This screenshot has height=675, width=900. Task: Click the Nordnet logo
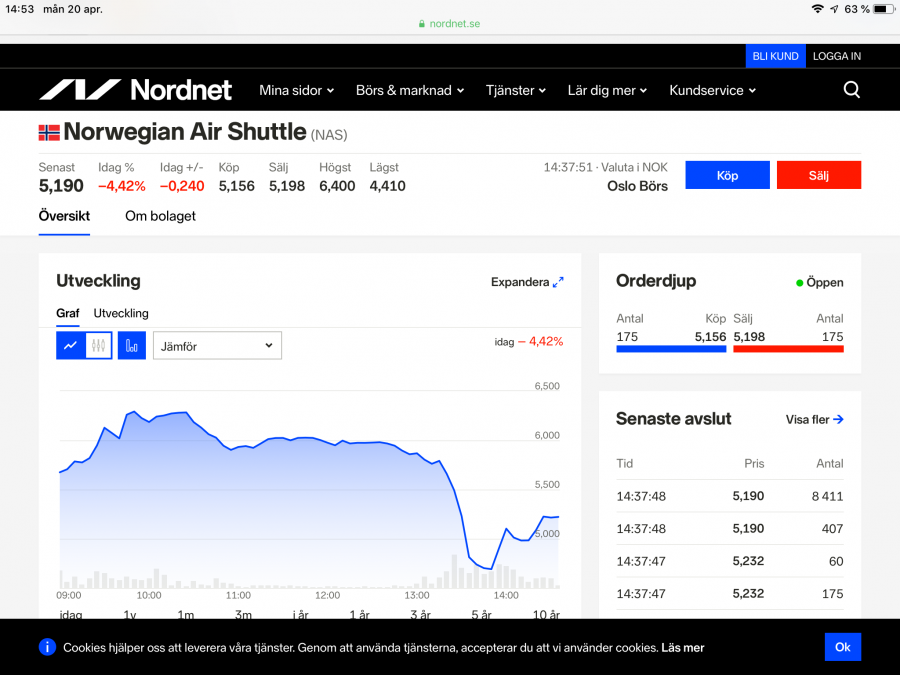coord(135,90)
